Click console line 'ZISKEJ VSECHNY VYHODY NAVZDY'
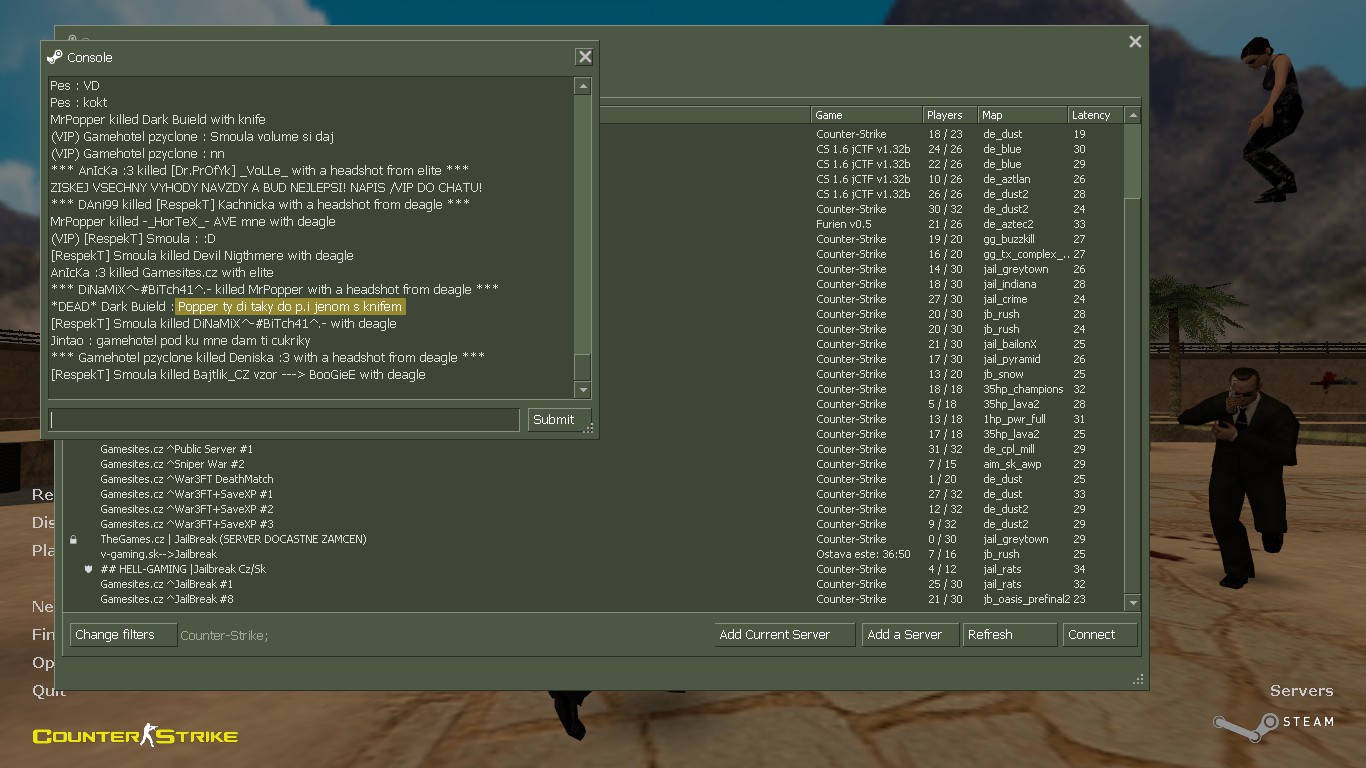The image size is (1366, 768). pos(266,188)
